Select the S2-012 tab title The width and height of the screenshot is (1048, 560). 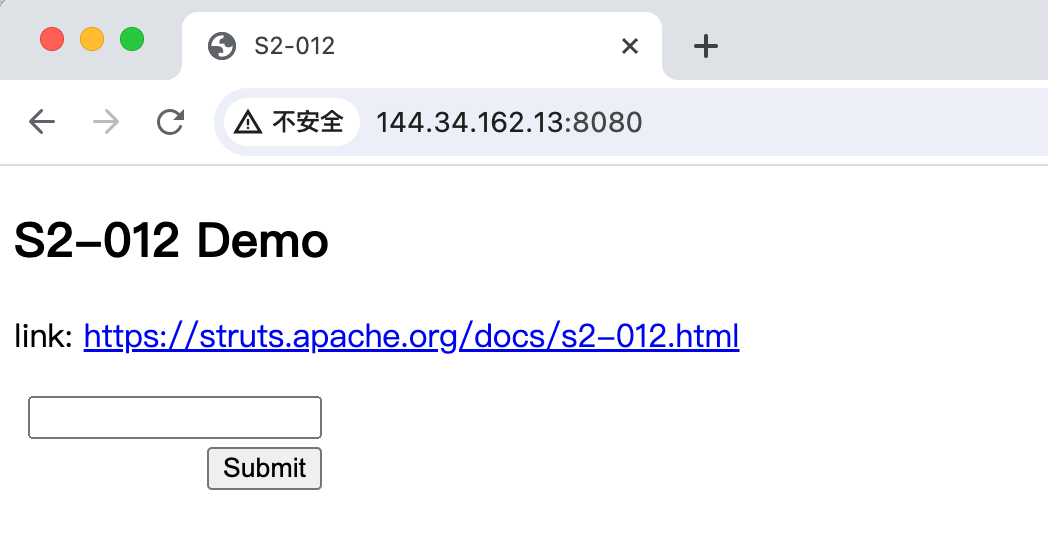click(294, 46)
